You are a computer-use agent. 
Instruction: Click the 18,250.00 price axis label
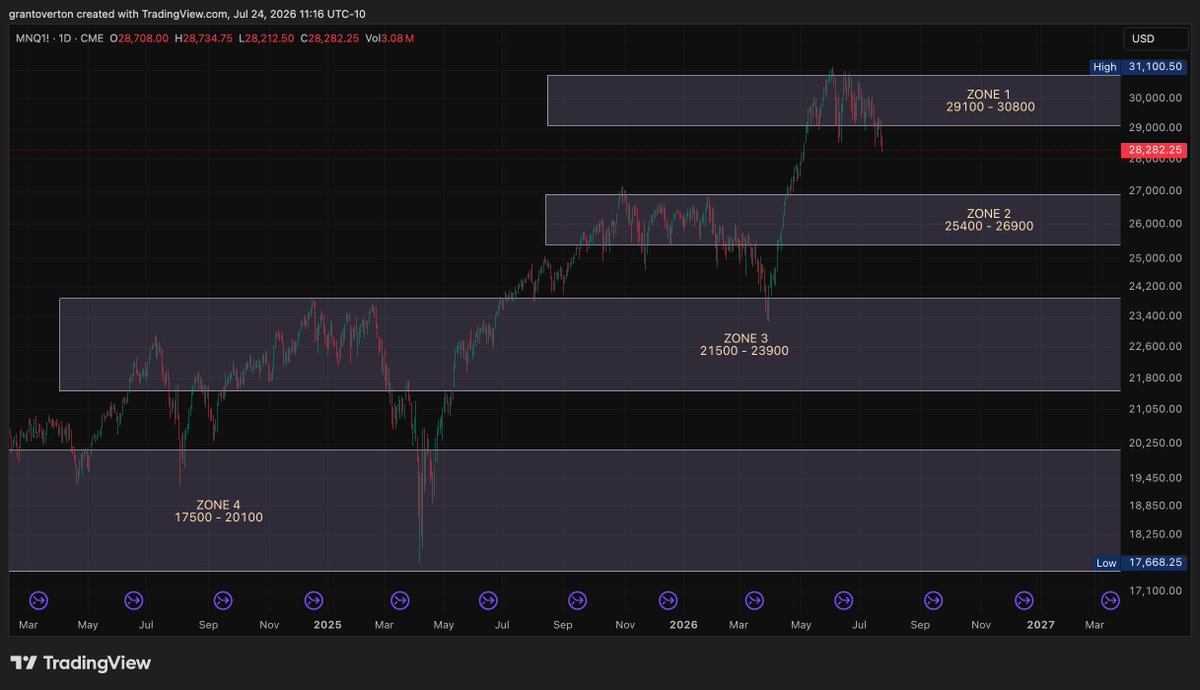[x=1156, y=535]
